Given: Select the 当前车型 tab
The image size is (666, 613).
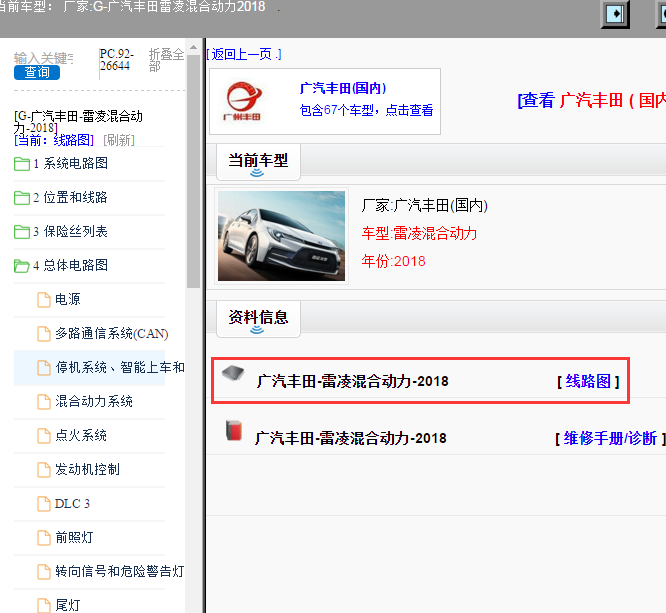Looking at the screenshot, I should [x=258, y=162].
